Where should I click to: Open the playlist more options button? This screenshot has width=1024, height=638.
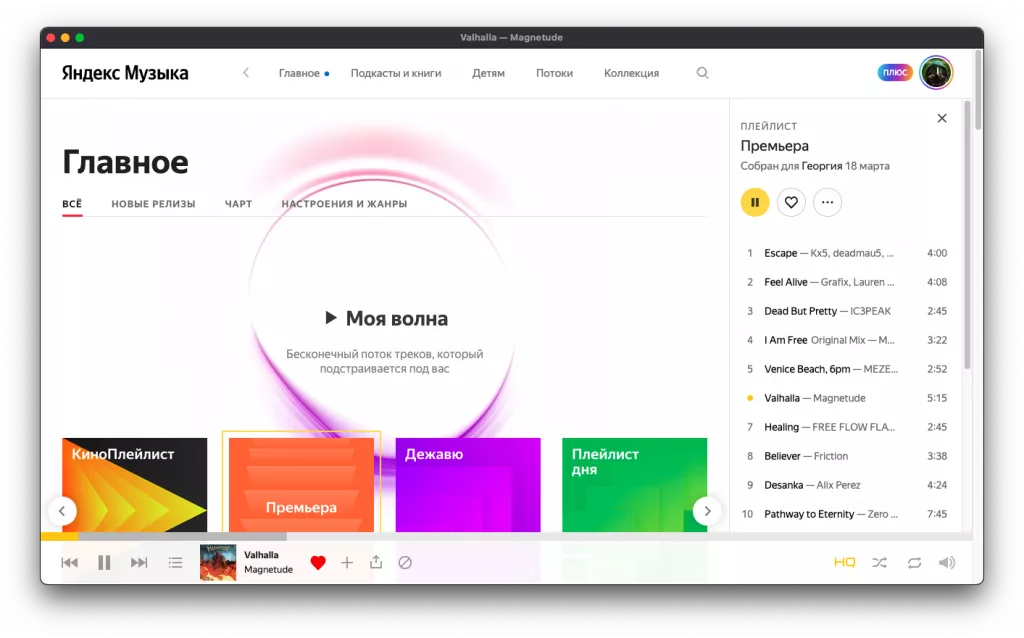coord(827,202)
